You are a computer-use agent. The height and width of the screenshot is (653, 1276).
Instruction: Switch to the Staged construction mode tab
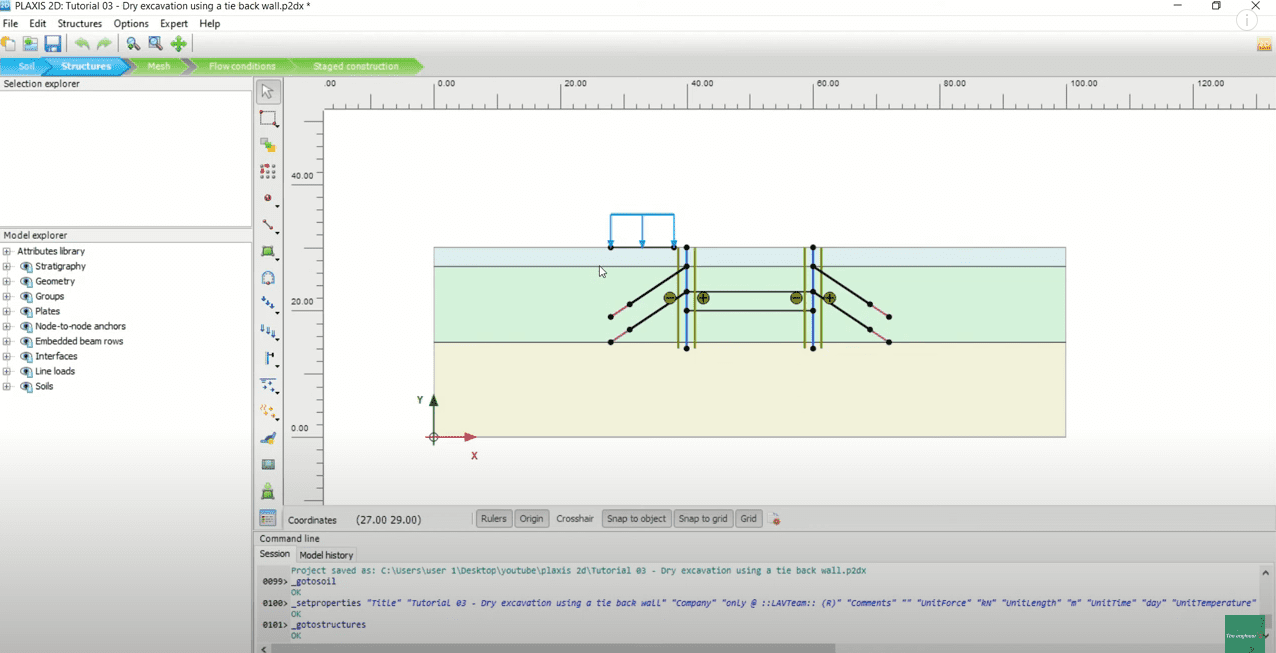tap(356, 66)
